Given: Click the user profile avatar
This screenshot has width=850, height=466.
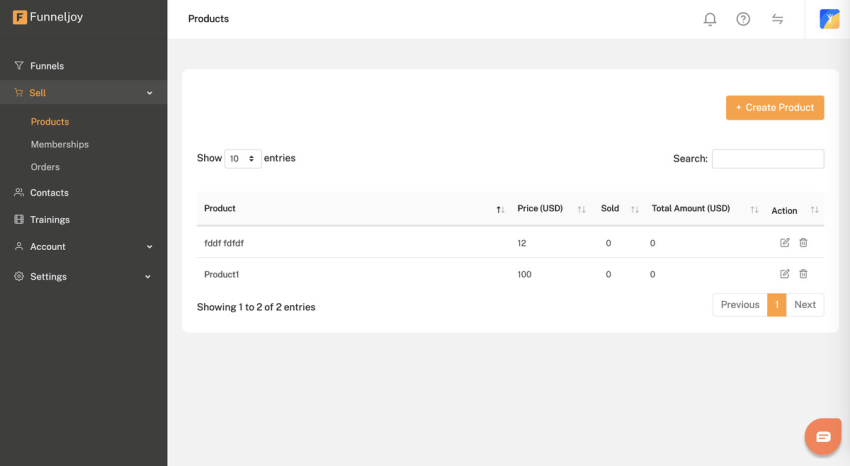Looking at the screenshot, I should (829, 19).
